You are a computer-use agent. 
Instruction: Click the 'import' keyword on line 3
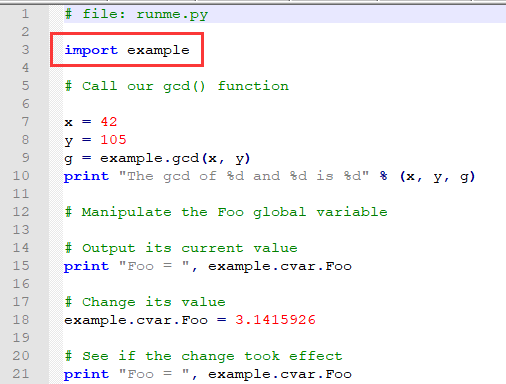(91, 50)
